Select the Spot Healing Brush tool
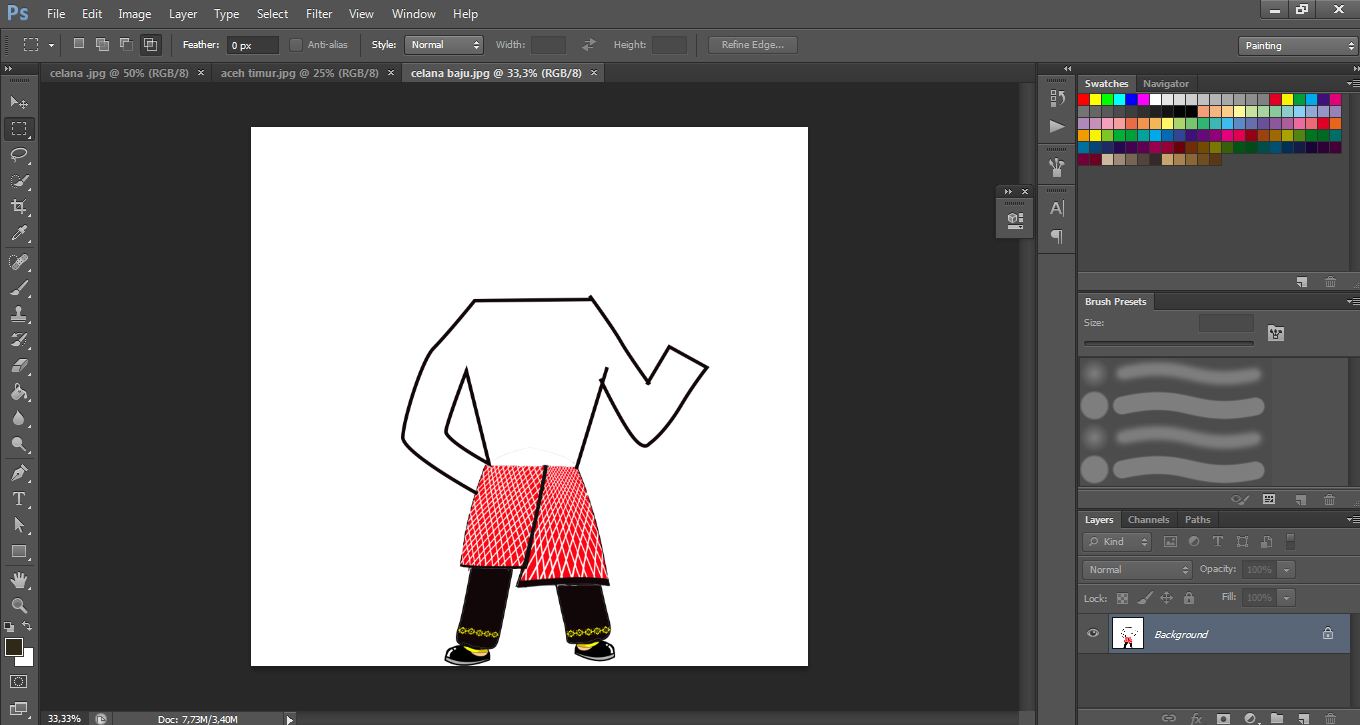This screenshot has width=1360, height=725. (19, 262)
